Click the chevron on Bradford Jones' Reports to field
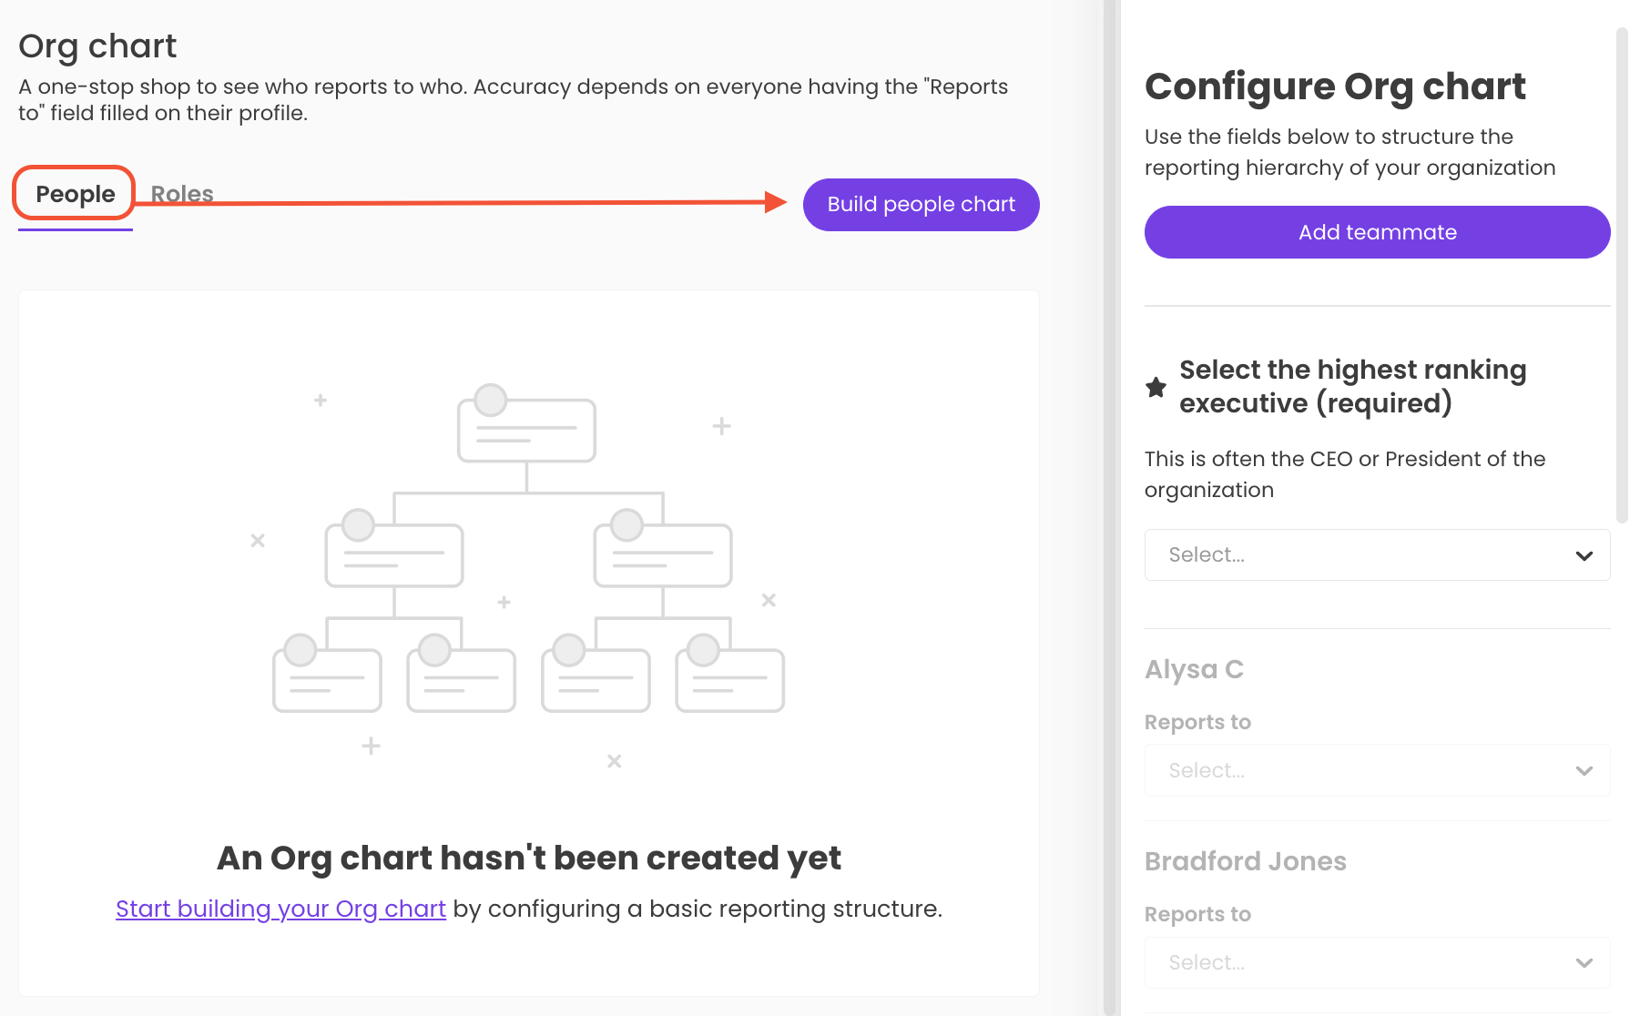Viewport: 1650px width, 1016px height. [x=1583, y=962]
